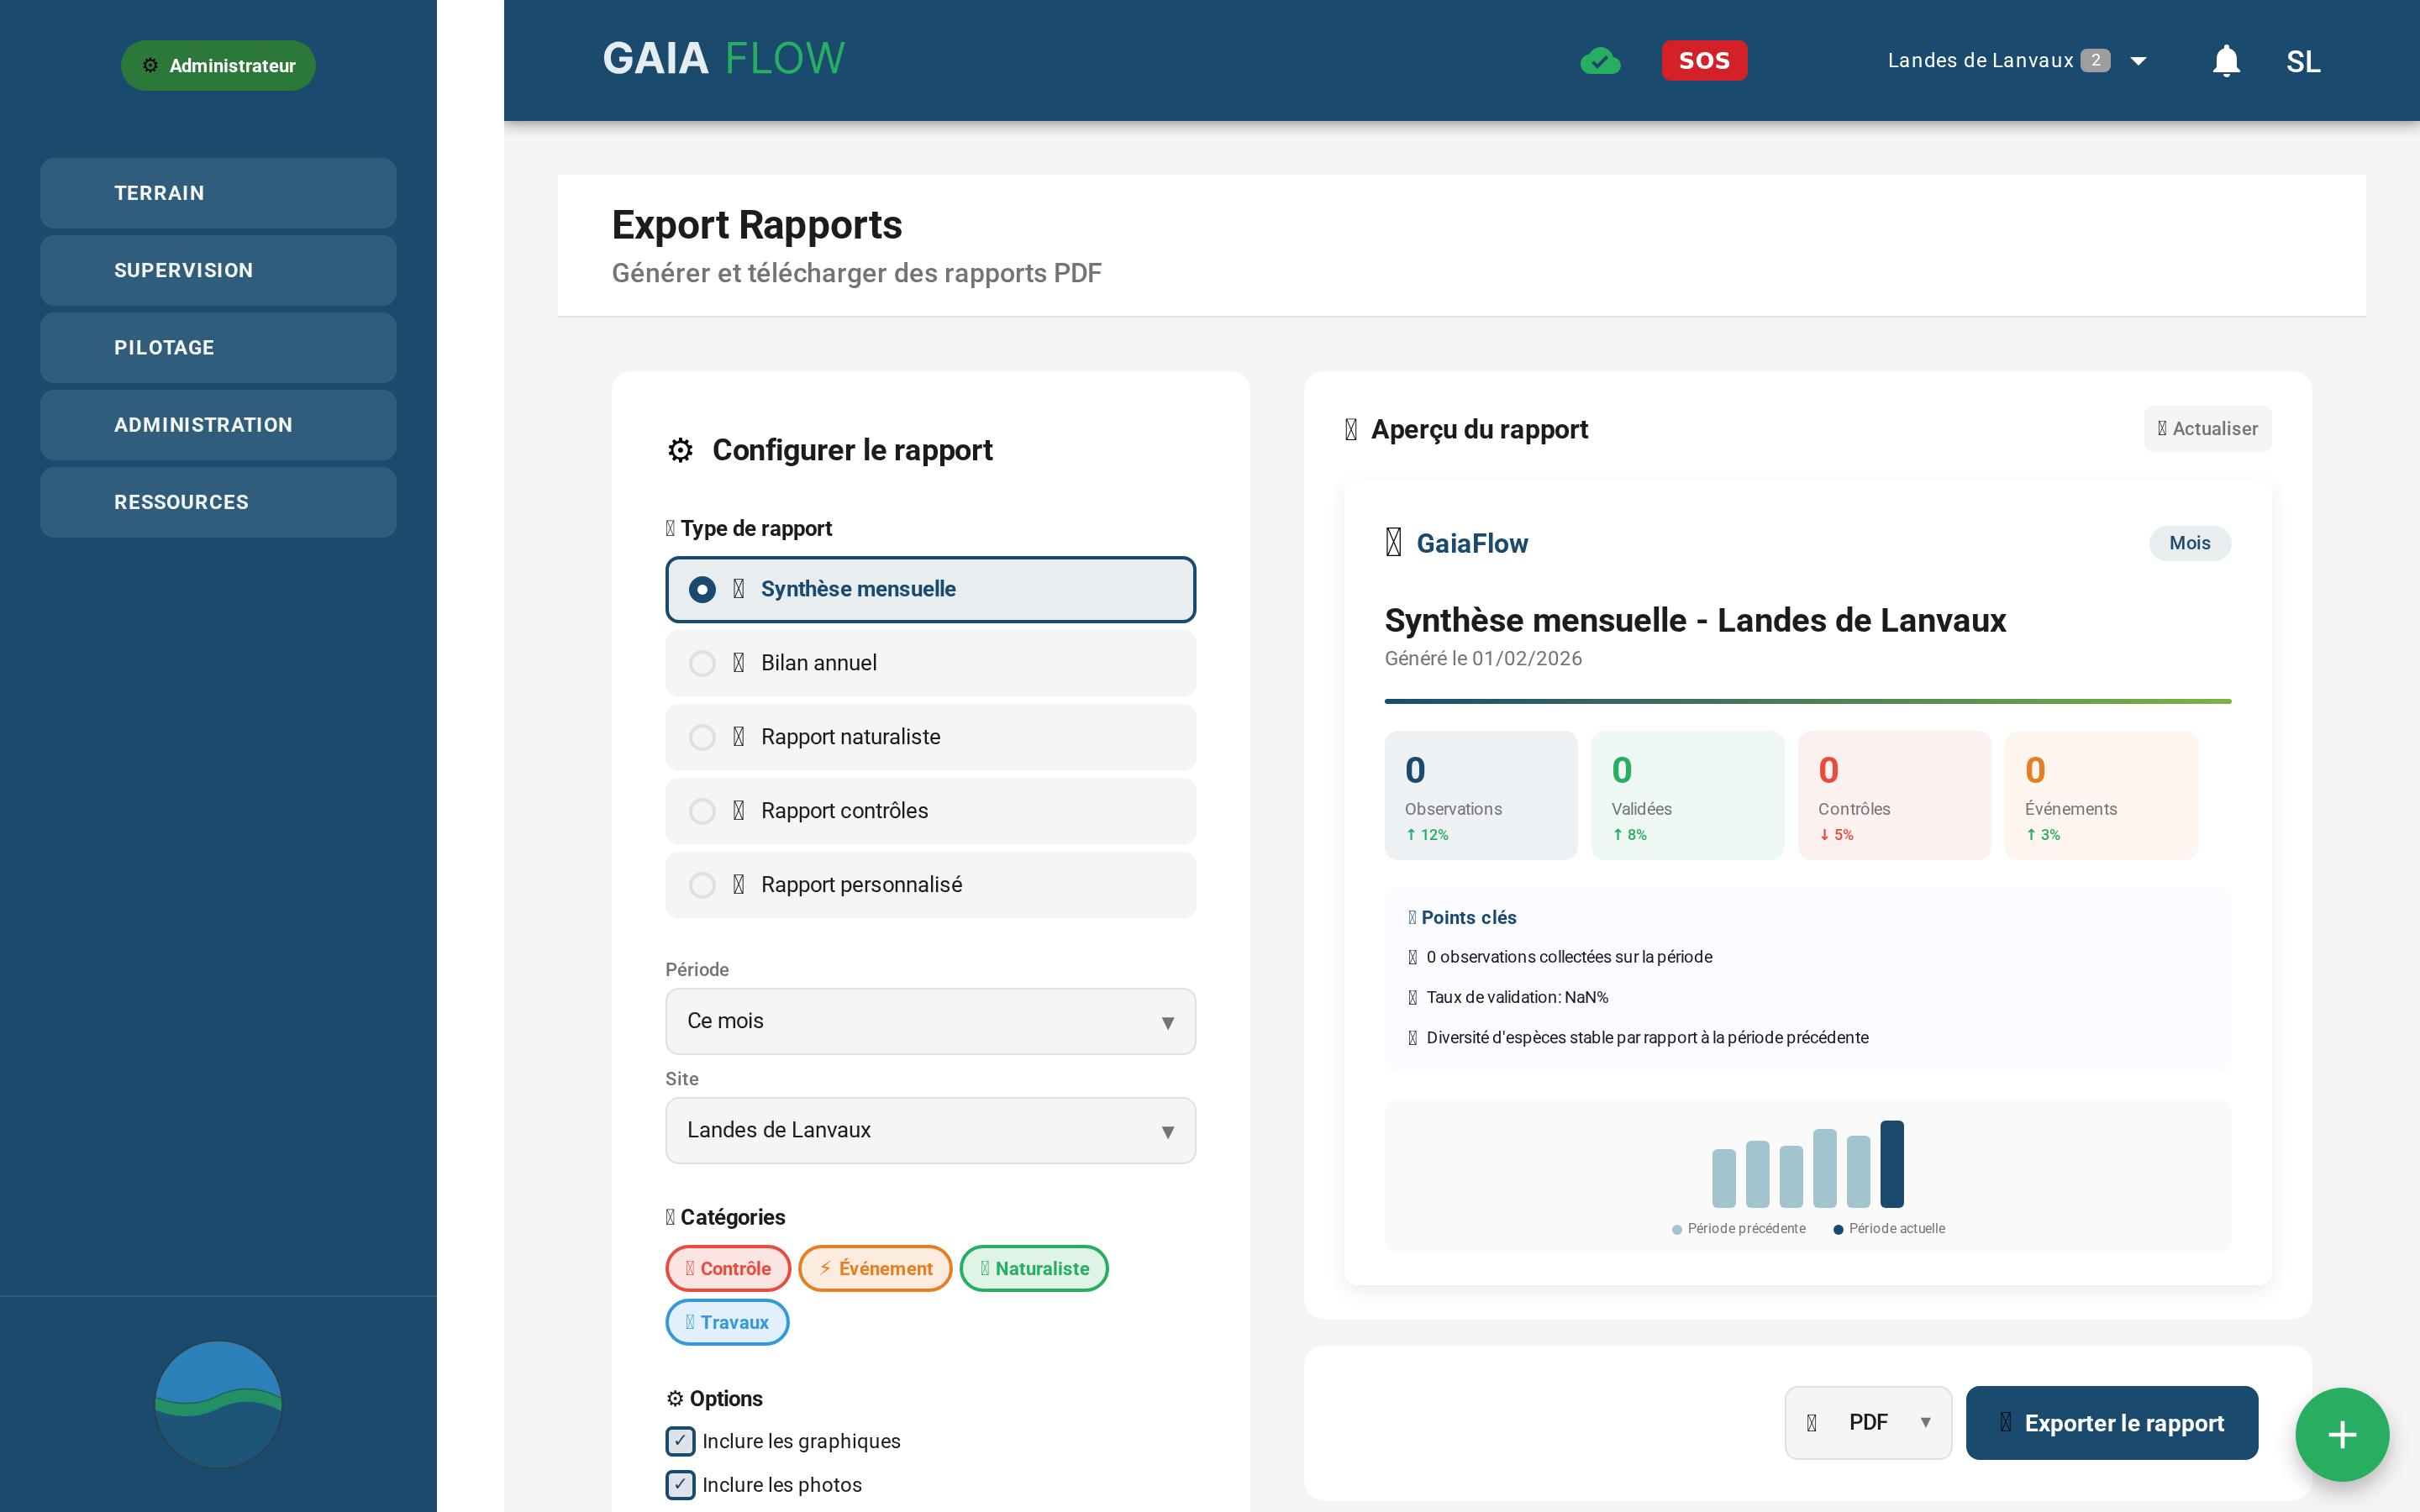Toggle the green Naturaliste category chip
Viewport: 2420px width, 1512px height.
tap(1033, 1268)
